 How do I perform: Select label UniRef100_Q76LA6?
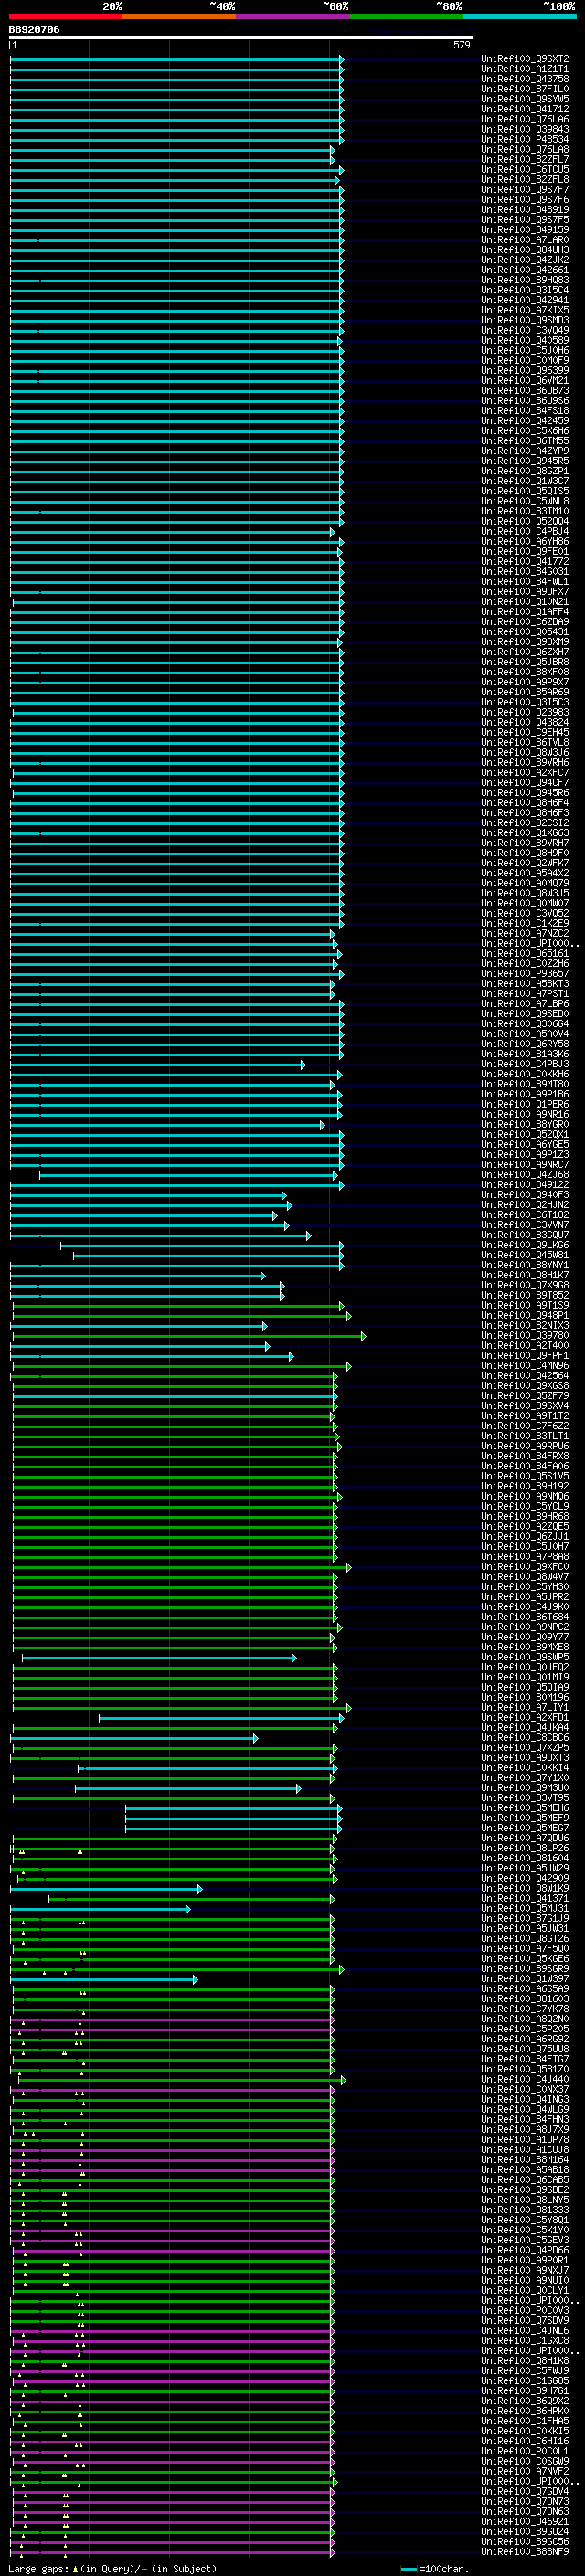coord(525,119)
